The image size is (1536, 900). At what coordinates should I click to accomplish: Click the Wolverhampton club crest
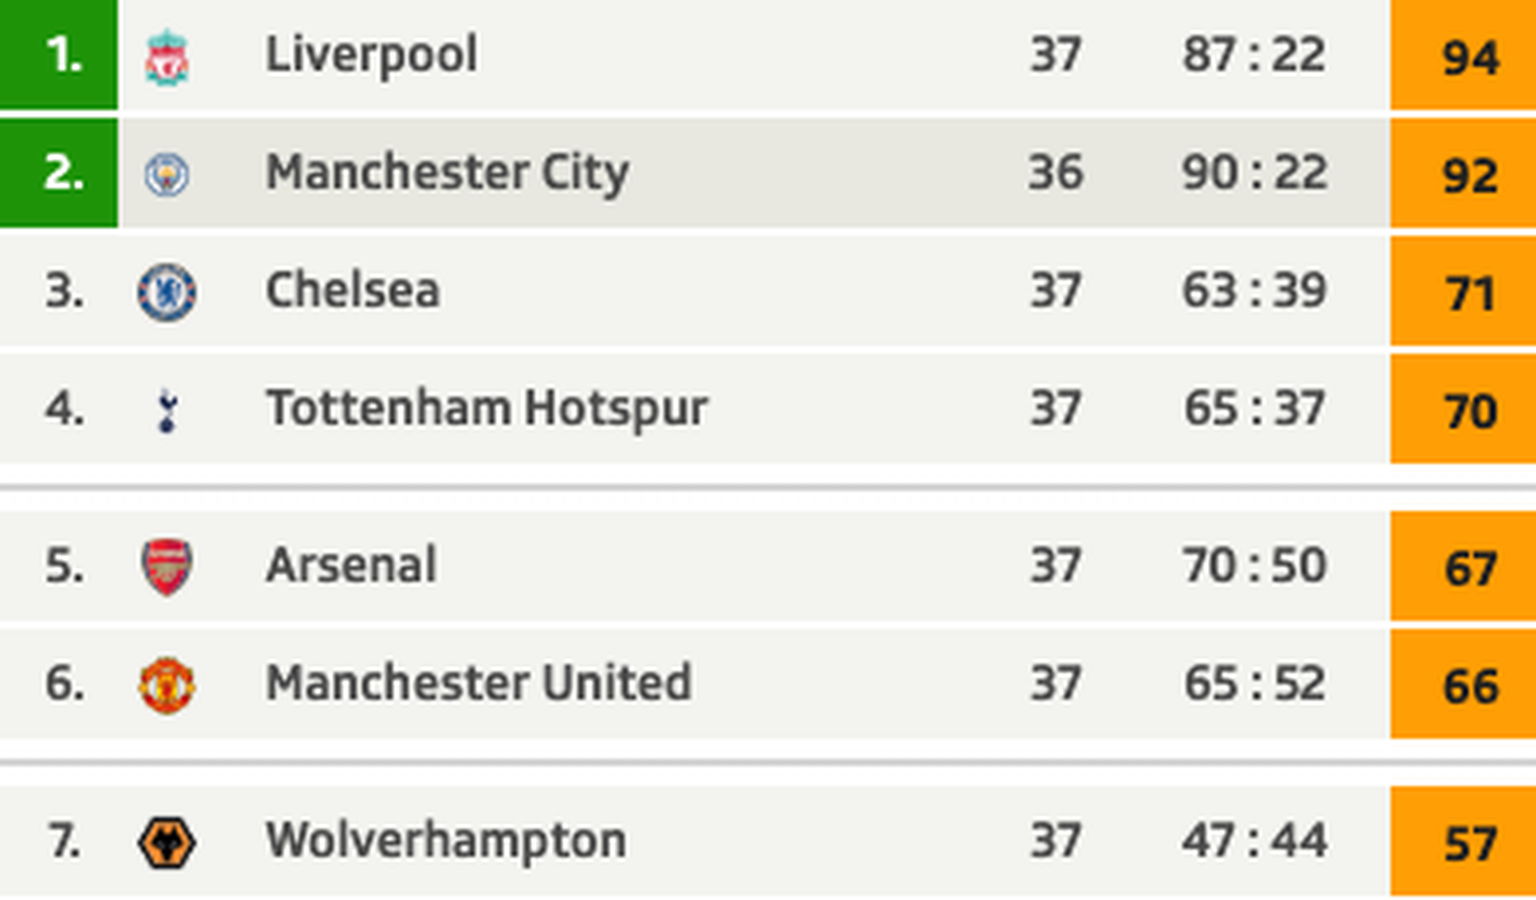[167, 842]
